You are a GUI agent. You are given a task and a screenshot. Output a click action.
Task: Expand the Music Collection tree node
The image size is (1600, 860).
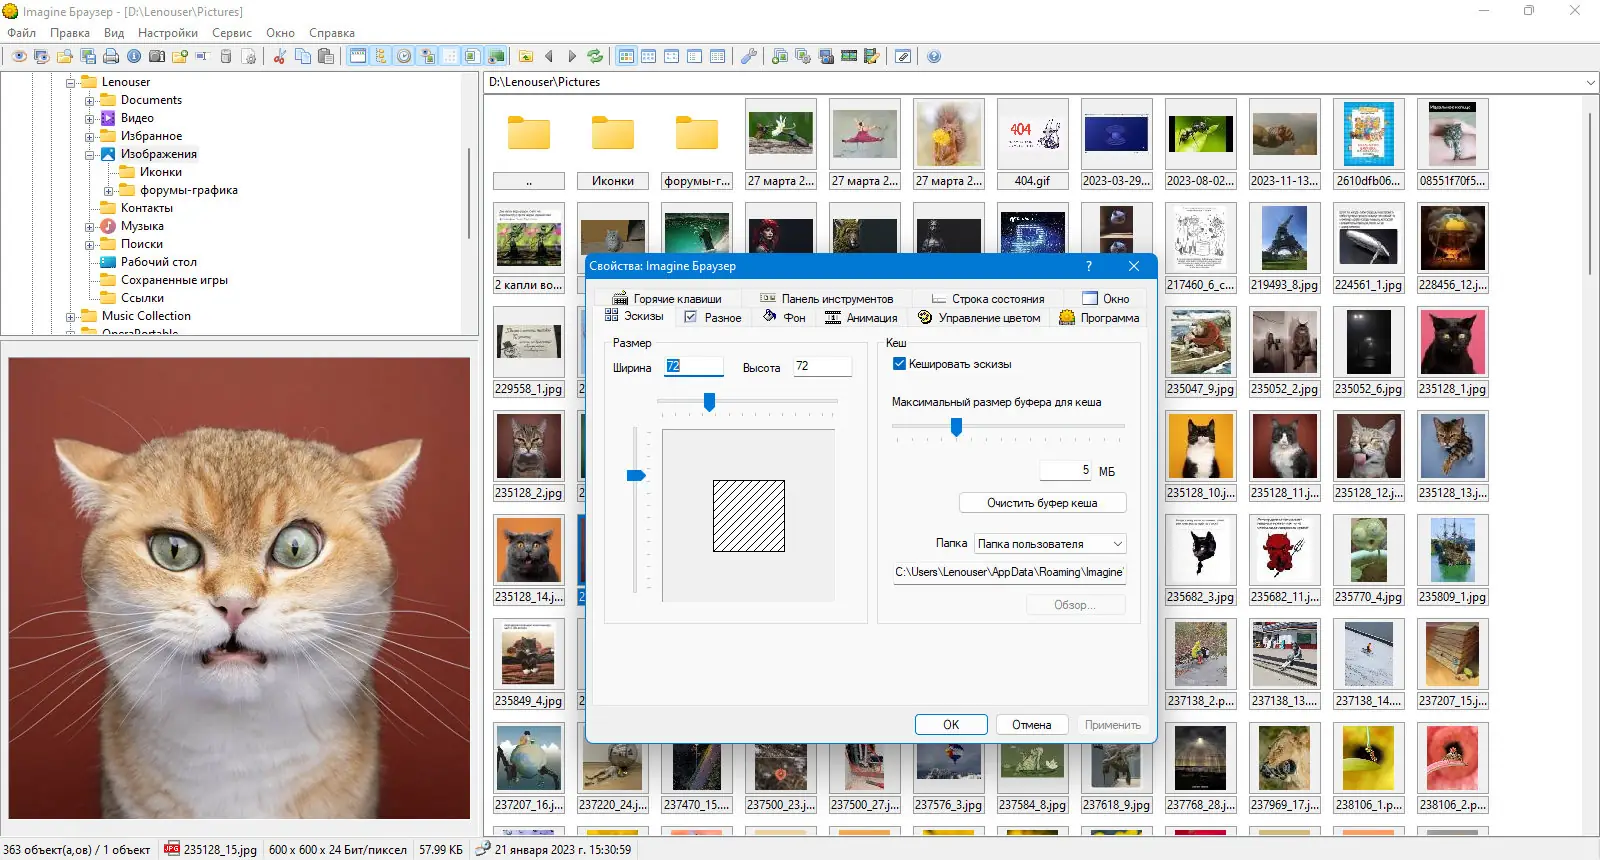pos(71,316)
